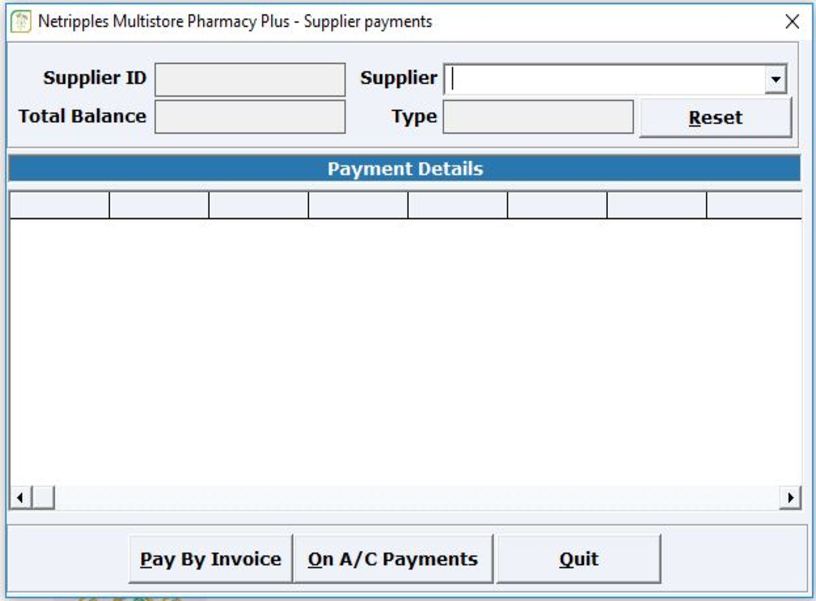This screenshot has width=816, height=601.
Task: Click the Pay By Invoice button
Action: pyautogui.click(x=211, y=559)
